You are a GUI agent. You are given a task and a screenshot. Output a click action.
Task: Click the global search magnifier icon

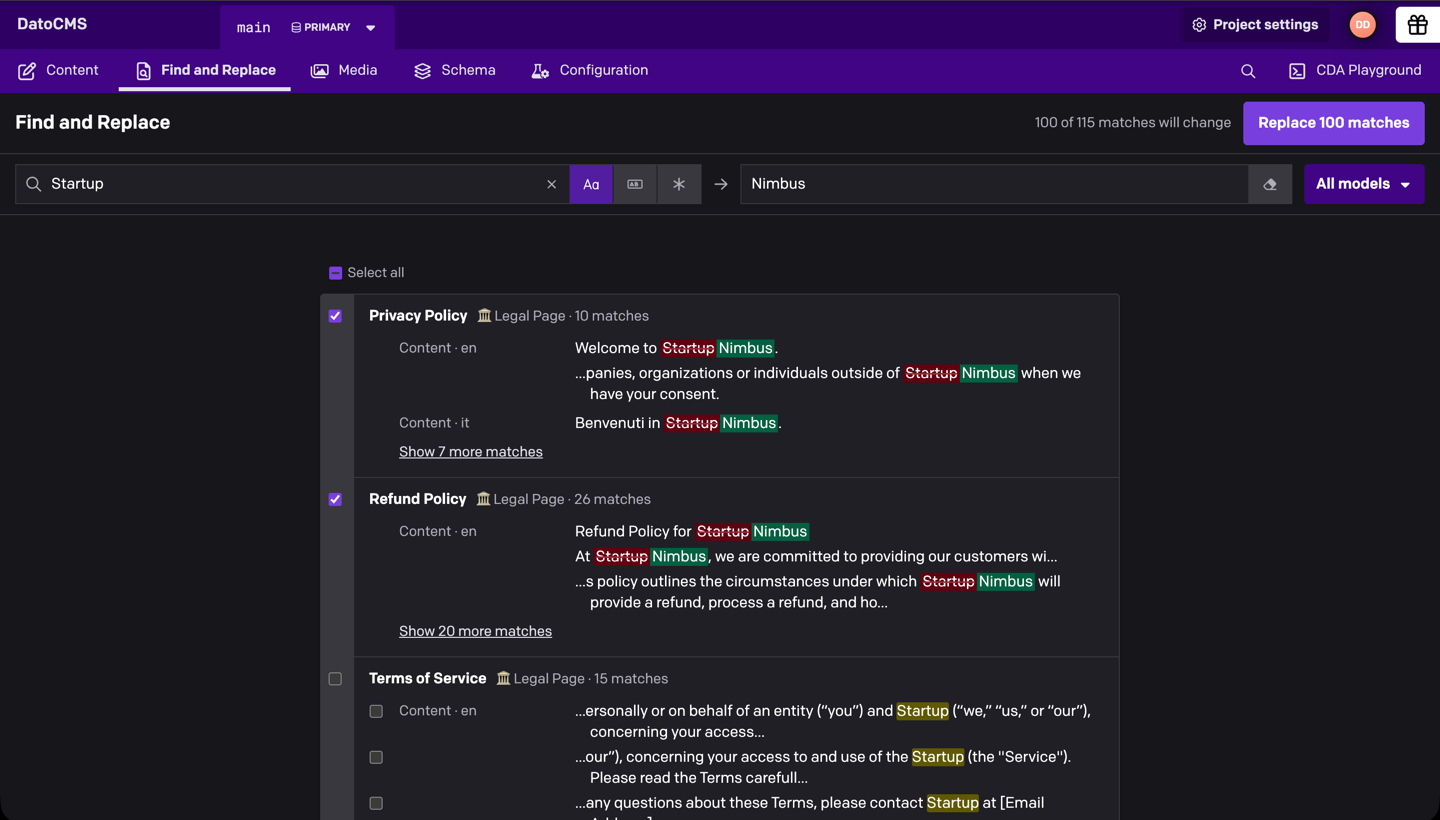click(1248, 71)
